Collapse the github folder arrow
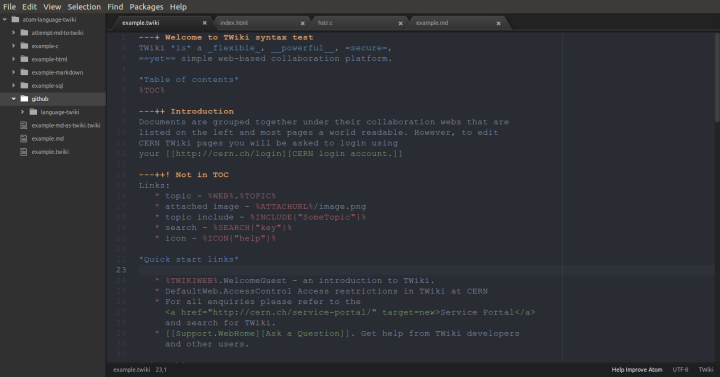Image resolution: width=720 pixels, height=377 pixels. pyautogui.click(x=13, y=99)
